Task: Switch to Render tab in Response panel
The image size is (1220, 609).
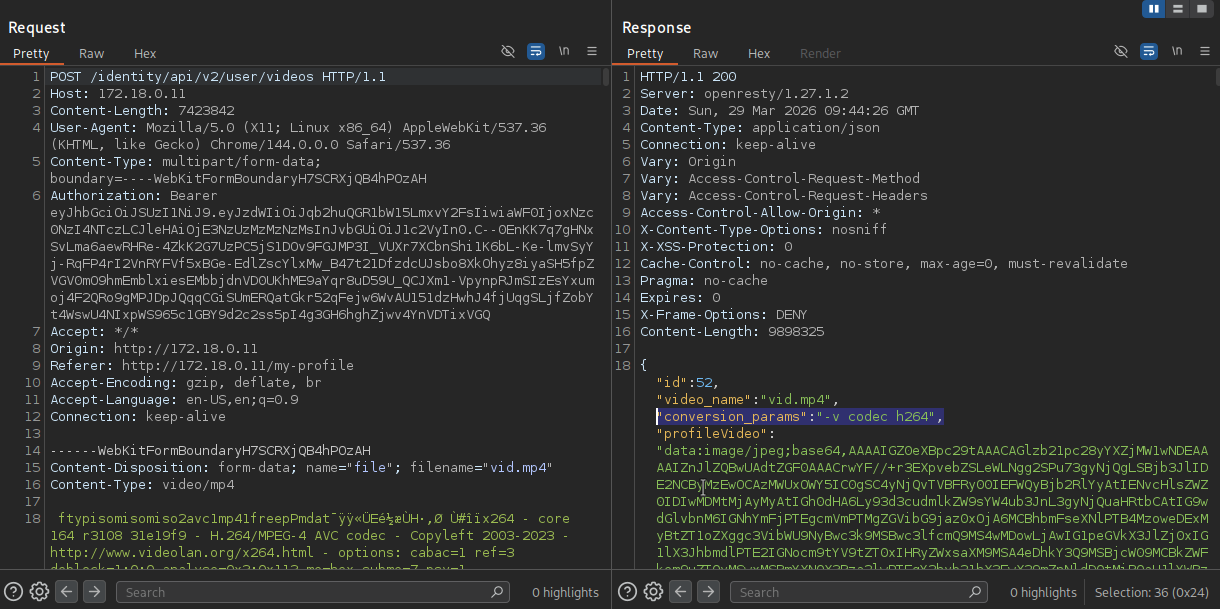Action: (x=820, y=53)
